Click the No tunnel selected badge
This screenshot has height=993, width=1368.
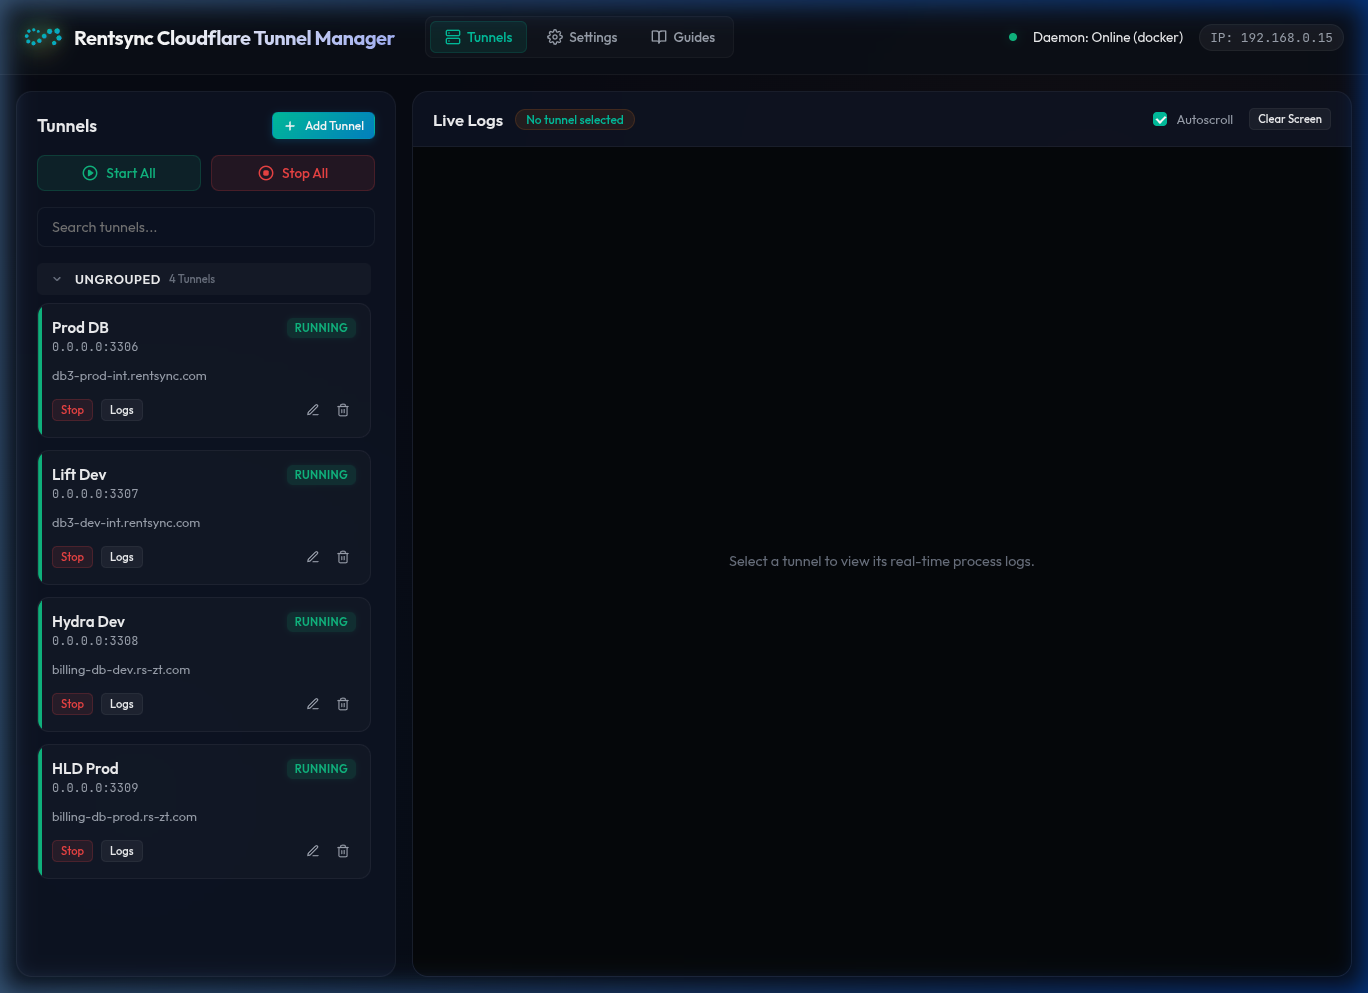(575, 120)
